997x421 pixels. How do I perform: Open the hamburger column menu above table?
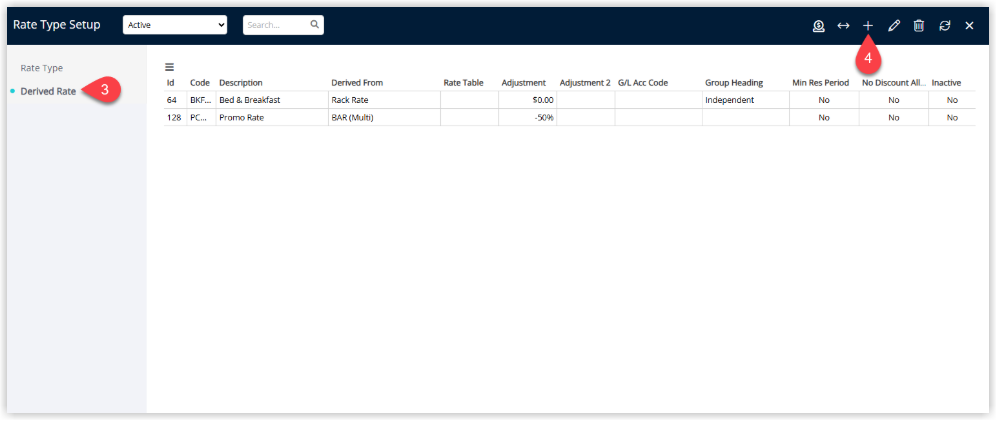click(x=169, y=67)
